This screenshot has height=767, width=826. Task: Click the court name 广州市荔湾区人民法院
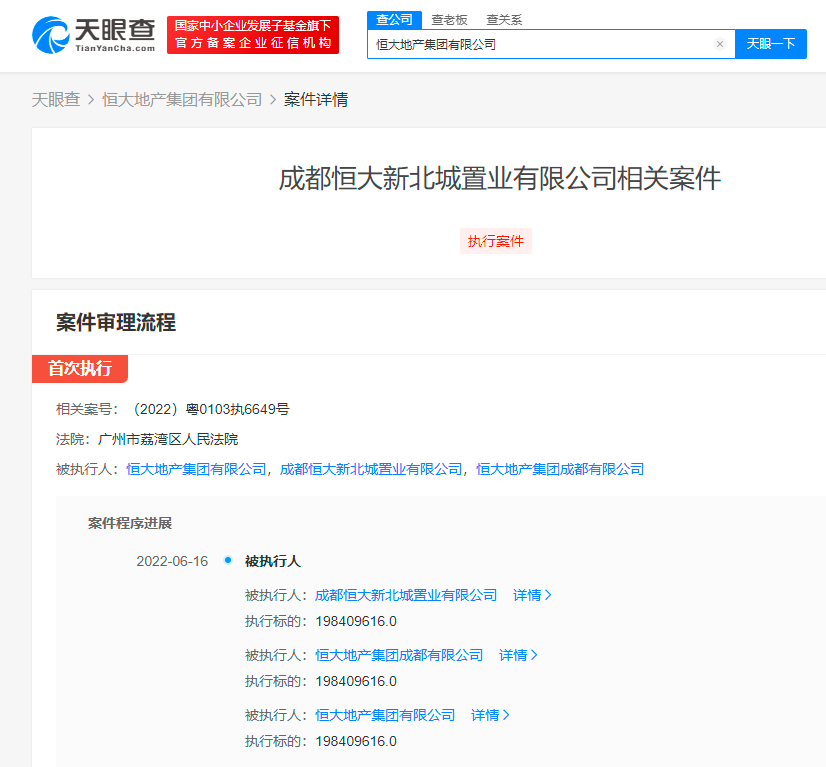click(x=168, y=439)
